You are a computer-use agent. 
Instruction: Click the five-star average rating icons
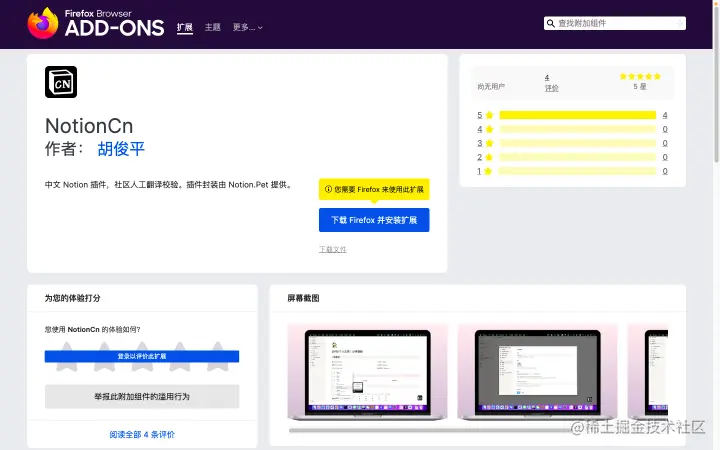pos(640,76)
